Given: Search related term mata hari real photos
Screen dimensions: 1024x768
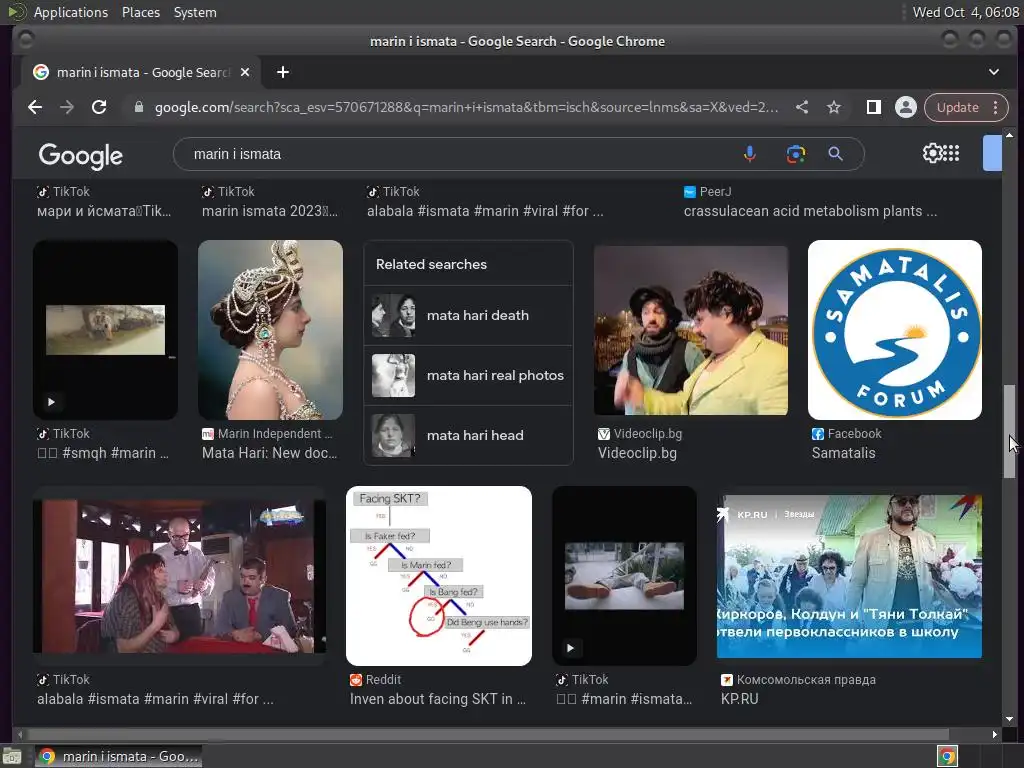Looking at the screenshot, I should tap(468, 376).
